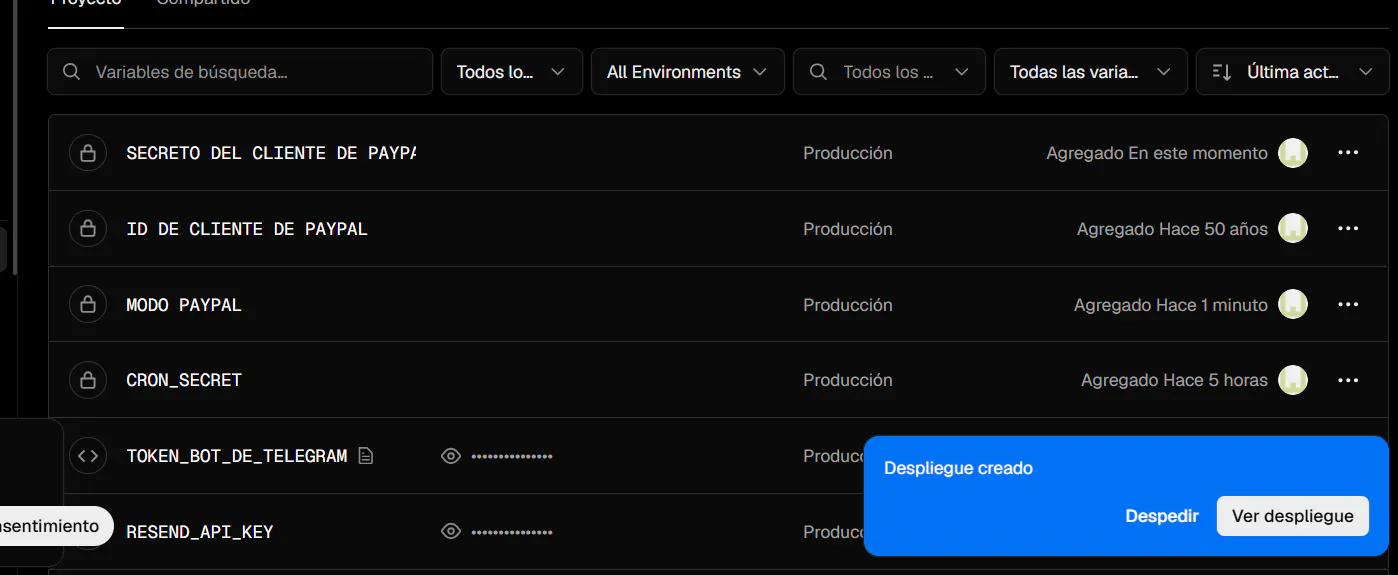This screenshot has width=1398, height=575.
Task: Click the note icon after TOKEN_BOT_DE_TELEGRAM
Action: [366, 456]
